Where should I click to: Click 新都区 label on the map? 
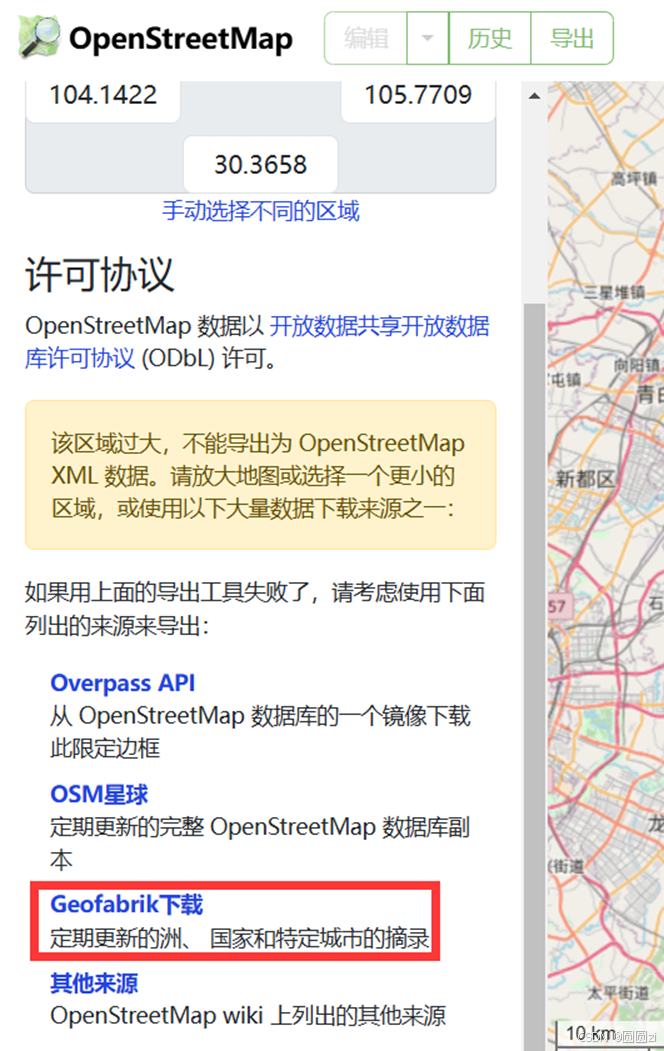585,479
